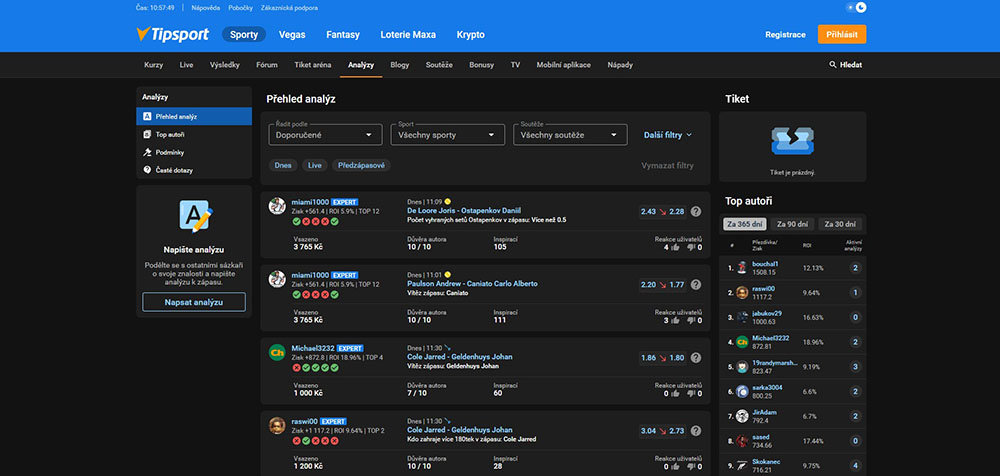The width and height of the screenshot is (1000, 476).
Task: Select the Za 90 dní period
Action: point(791,224)
